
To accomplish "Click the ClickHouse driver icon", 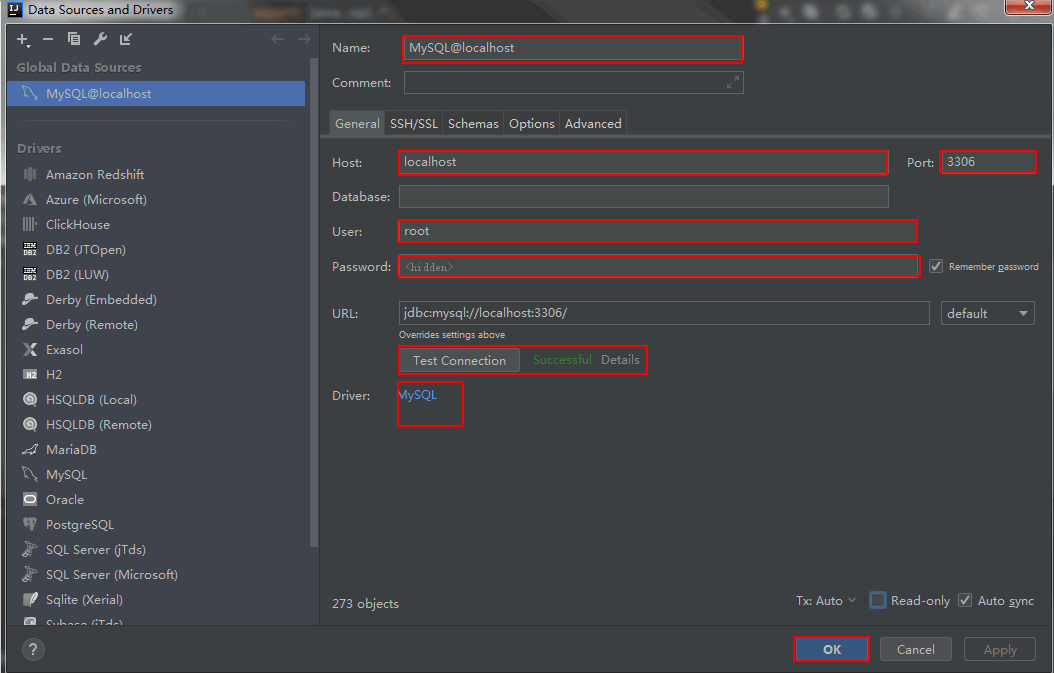I will pyautogui.click(x=30, y=224).
